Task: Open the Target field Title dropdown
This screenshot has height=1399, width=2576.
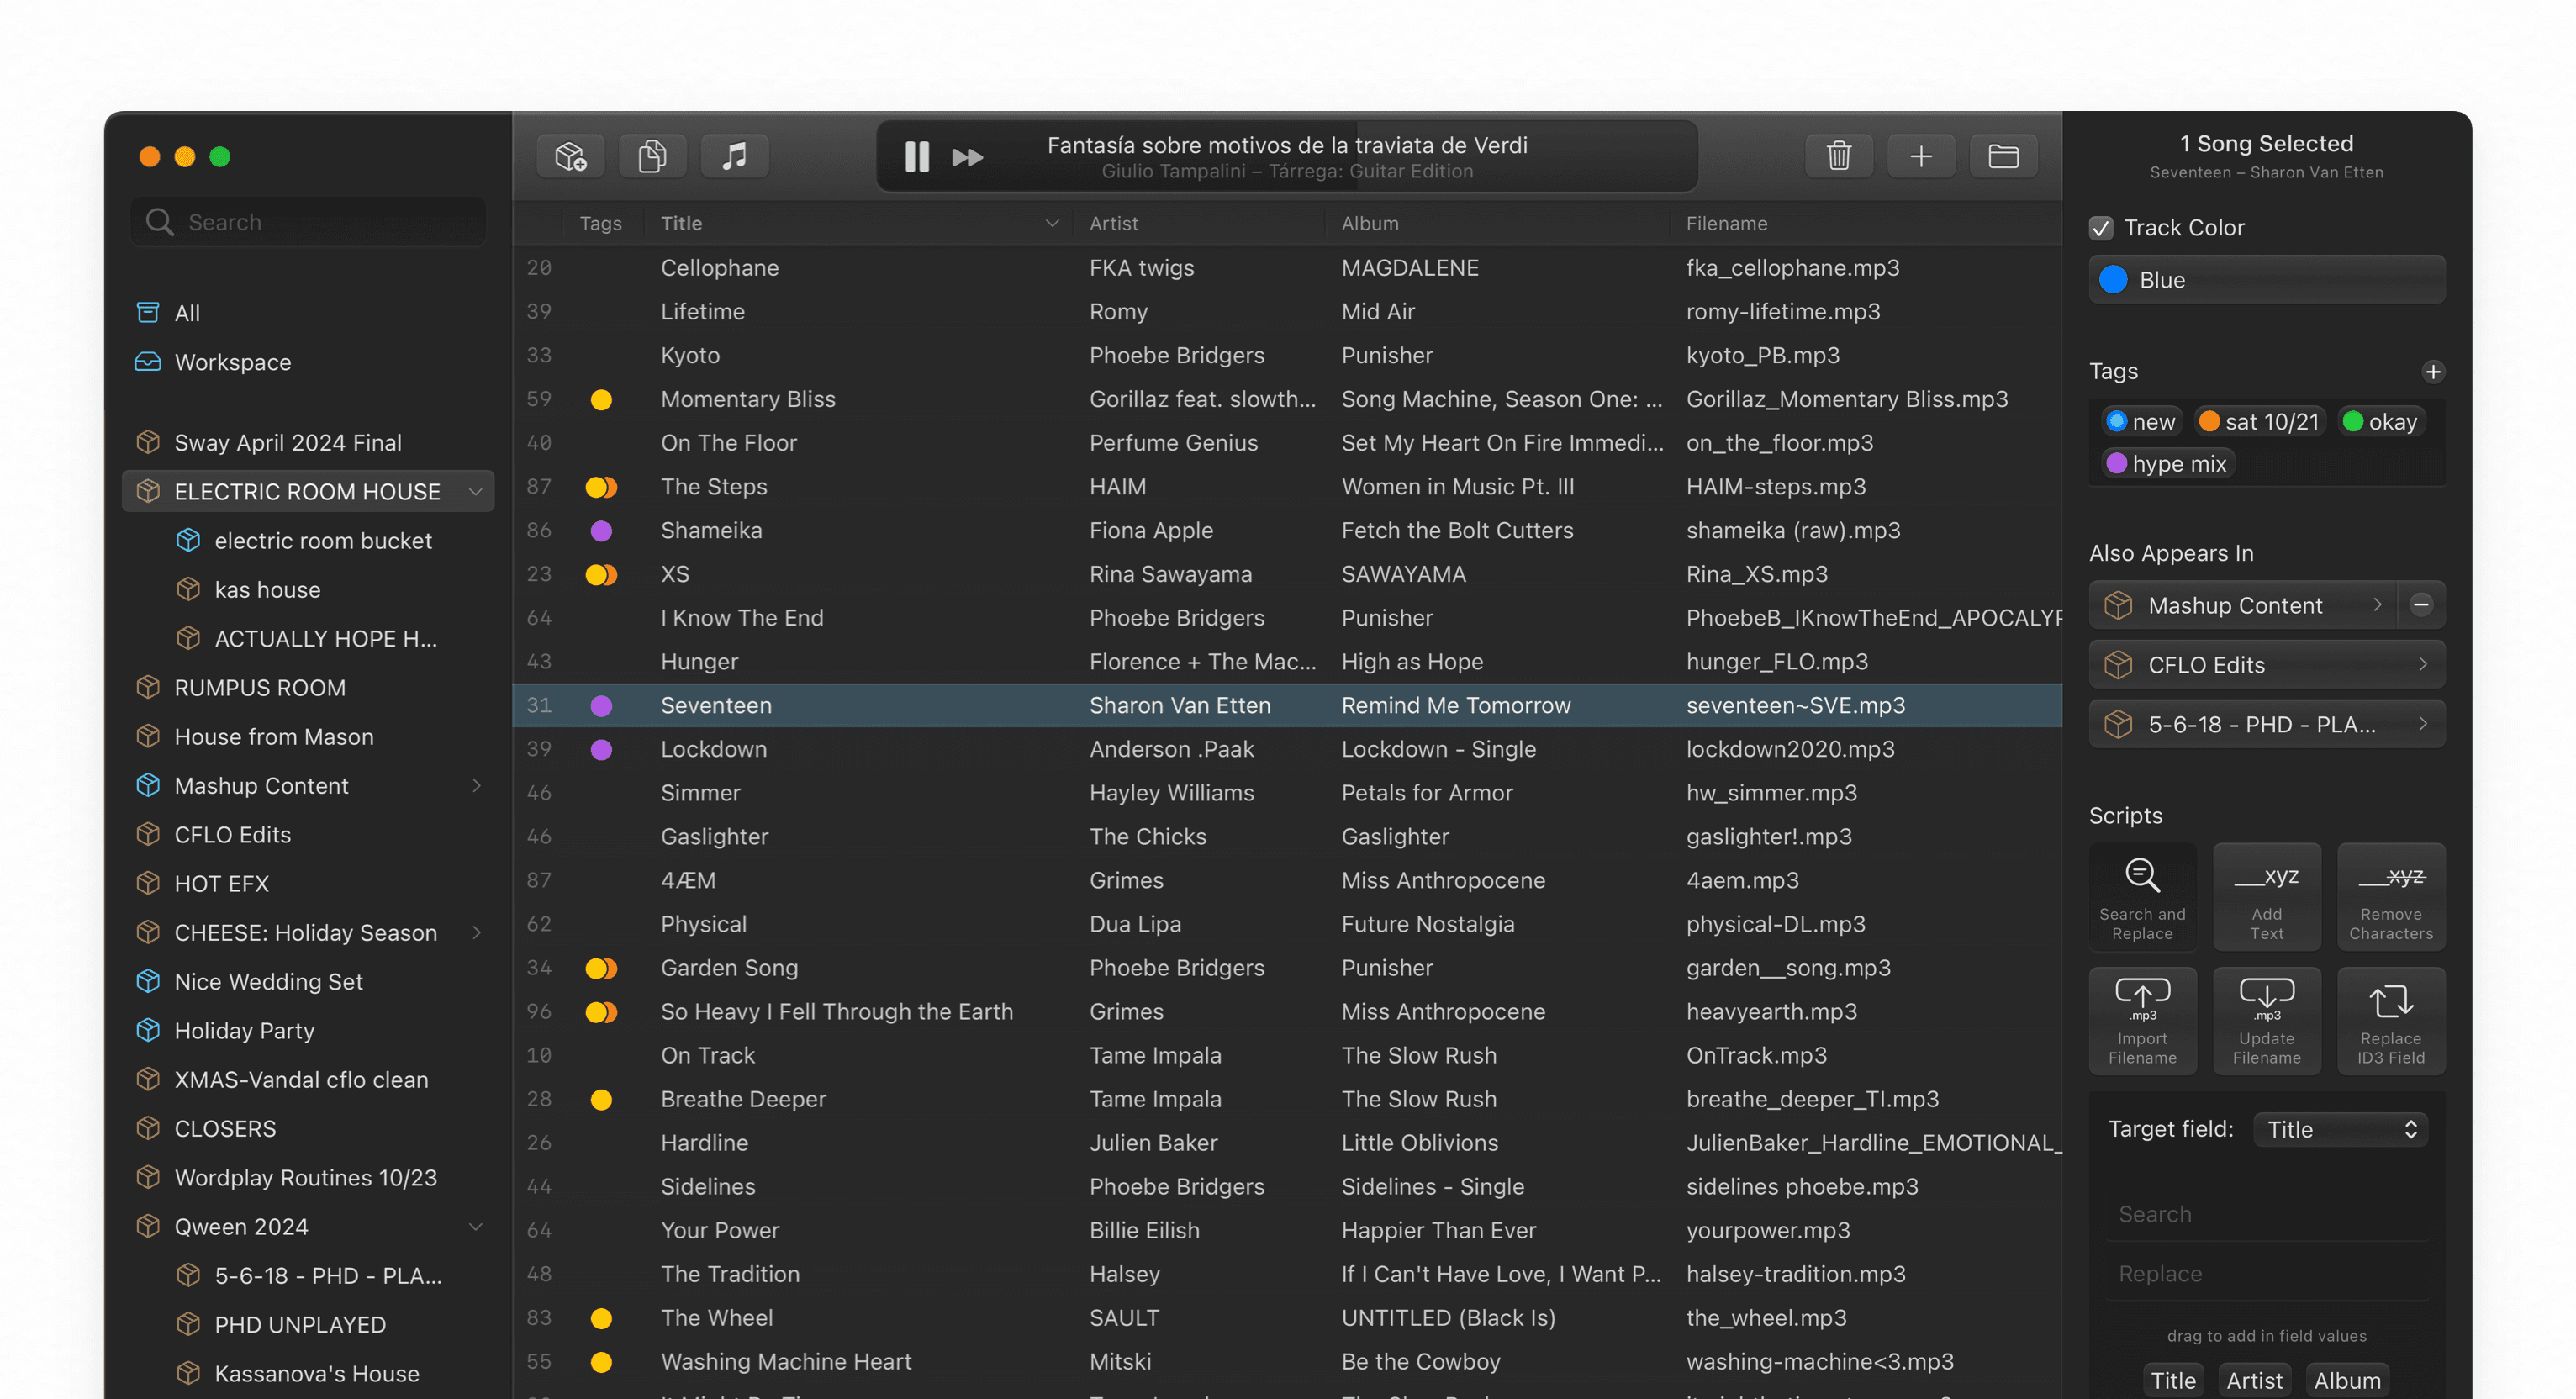Action: 2340,1130
